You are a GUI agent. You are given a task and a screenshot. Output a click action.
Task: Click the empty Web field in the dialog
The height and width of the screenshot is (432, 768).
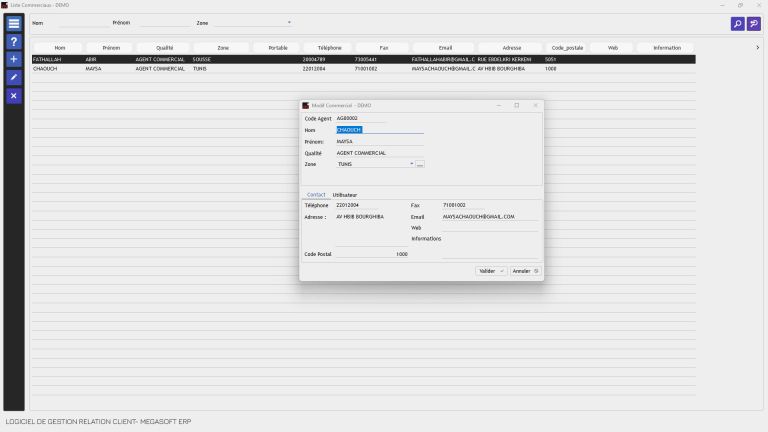(490, 228)
